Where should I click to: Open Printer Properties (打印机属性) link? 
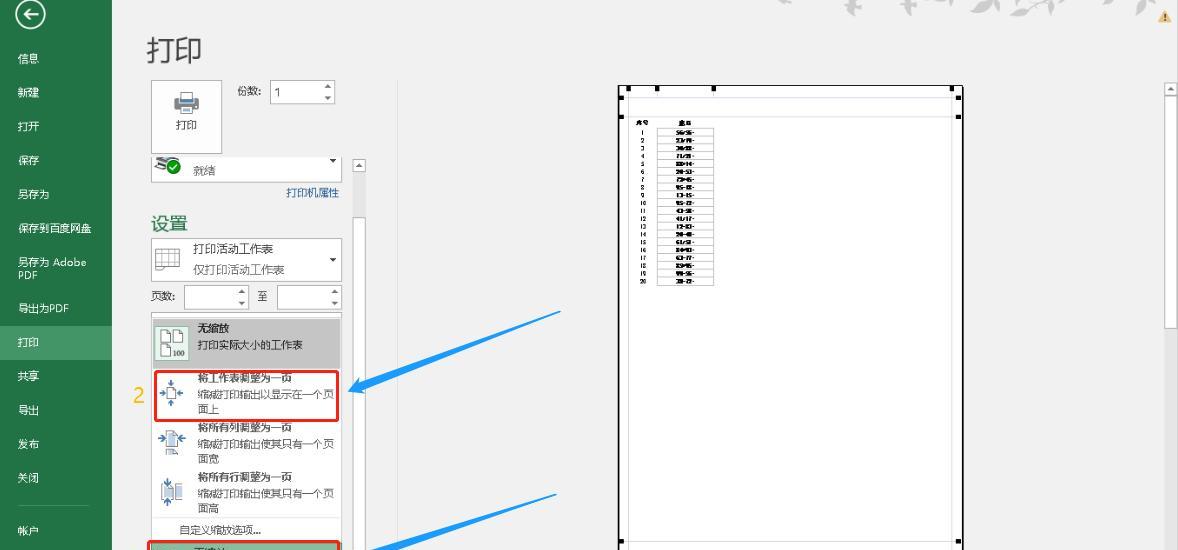pos(313,193)
